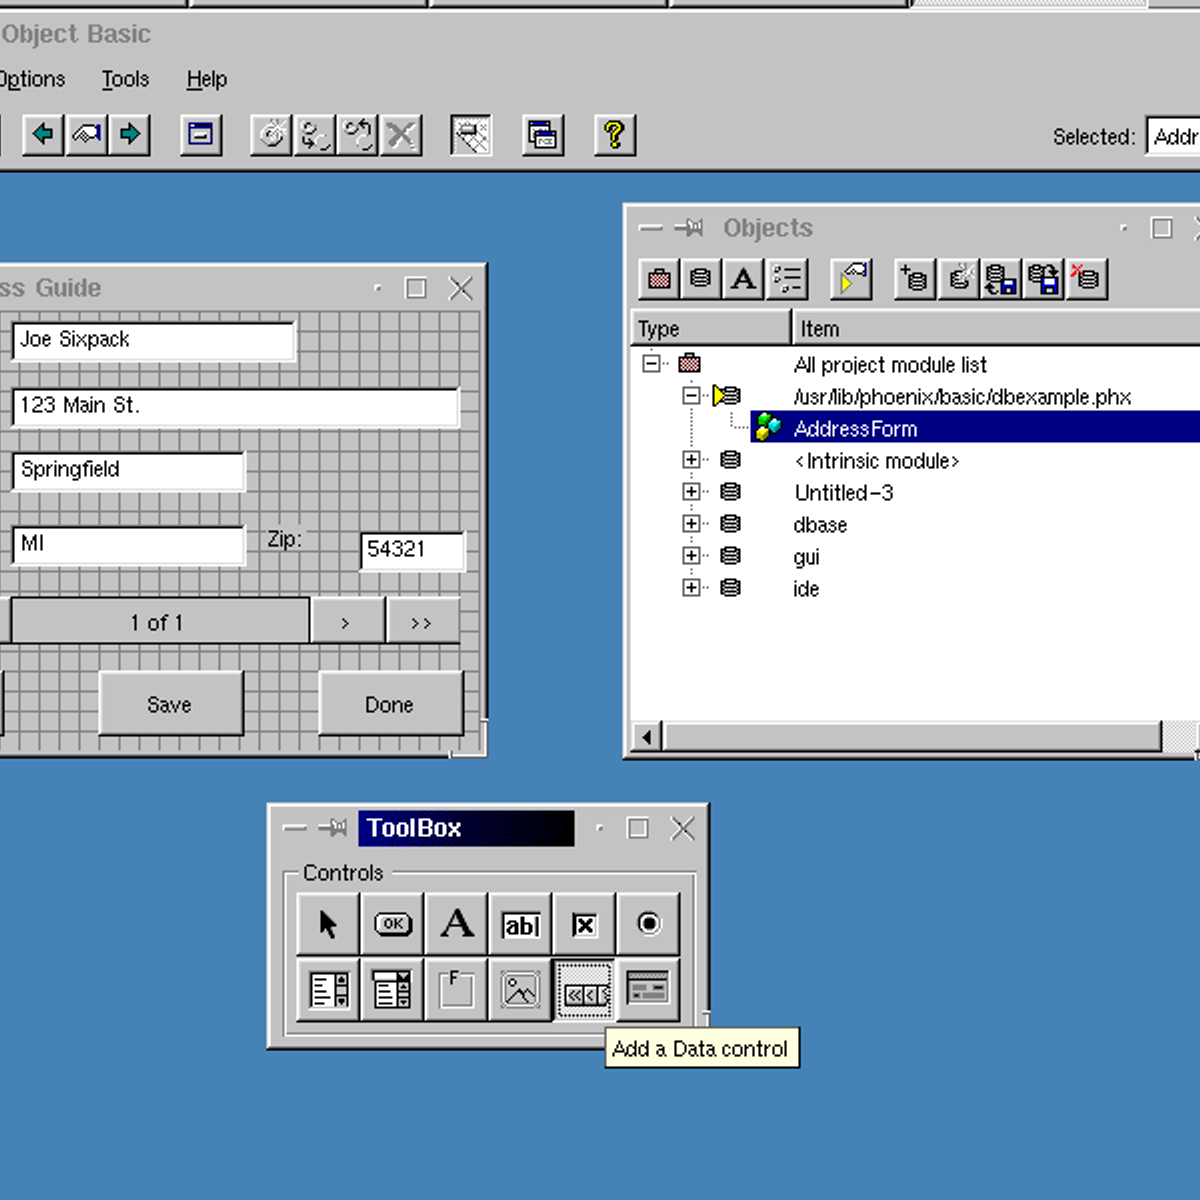This screenshot has width=1200, height=1200.
Task: Click the plain module stack icon in Objects toolbar
Action: point(701,279)
